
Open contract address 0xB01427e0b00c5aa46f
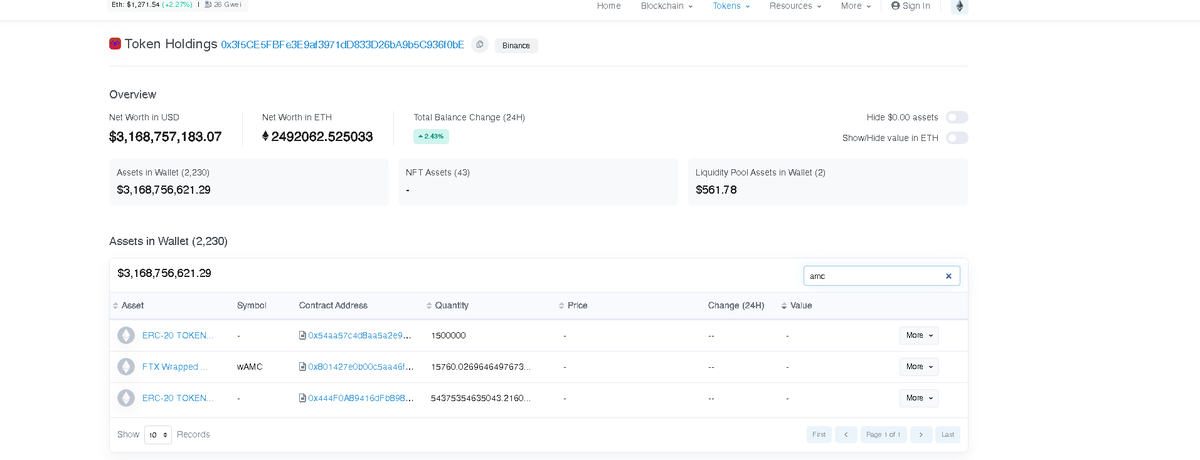360,367
